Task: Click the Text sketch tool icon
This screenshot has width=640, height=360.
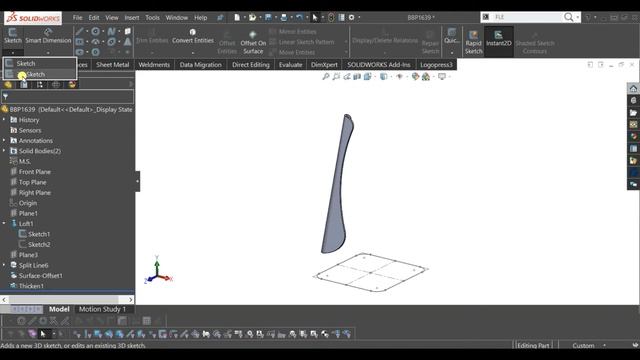Action: 128,42
